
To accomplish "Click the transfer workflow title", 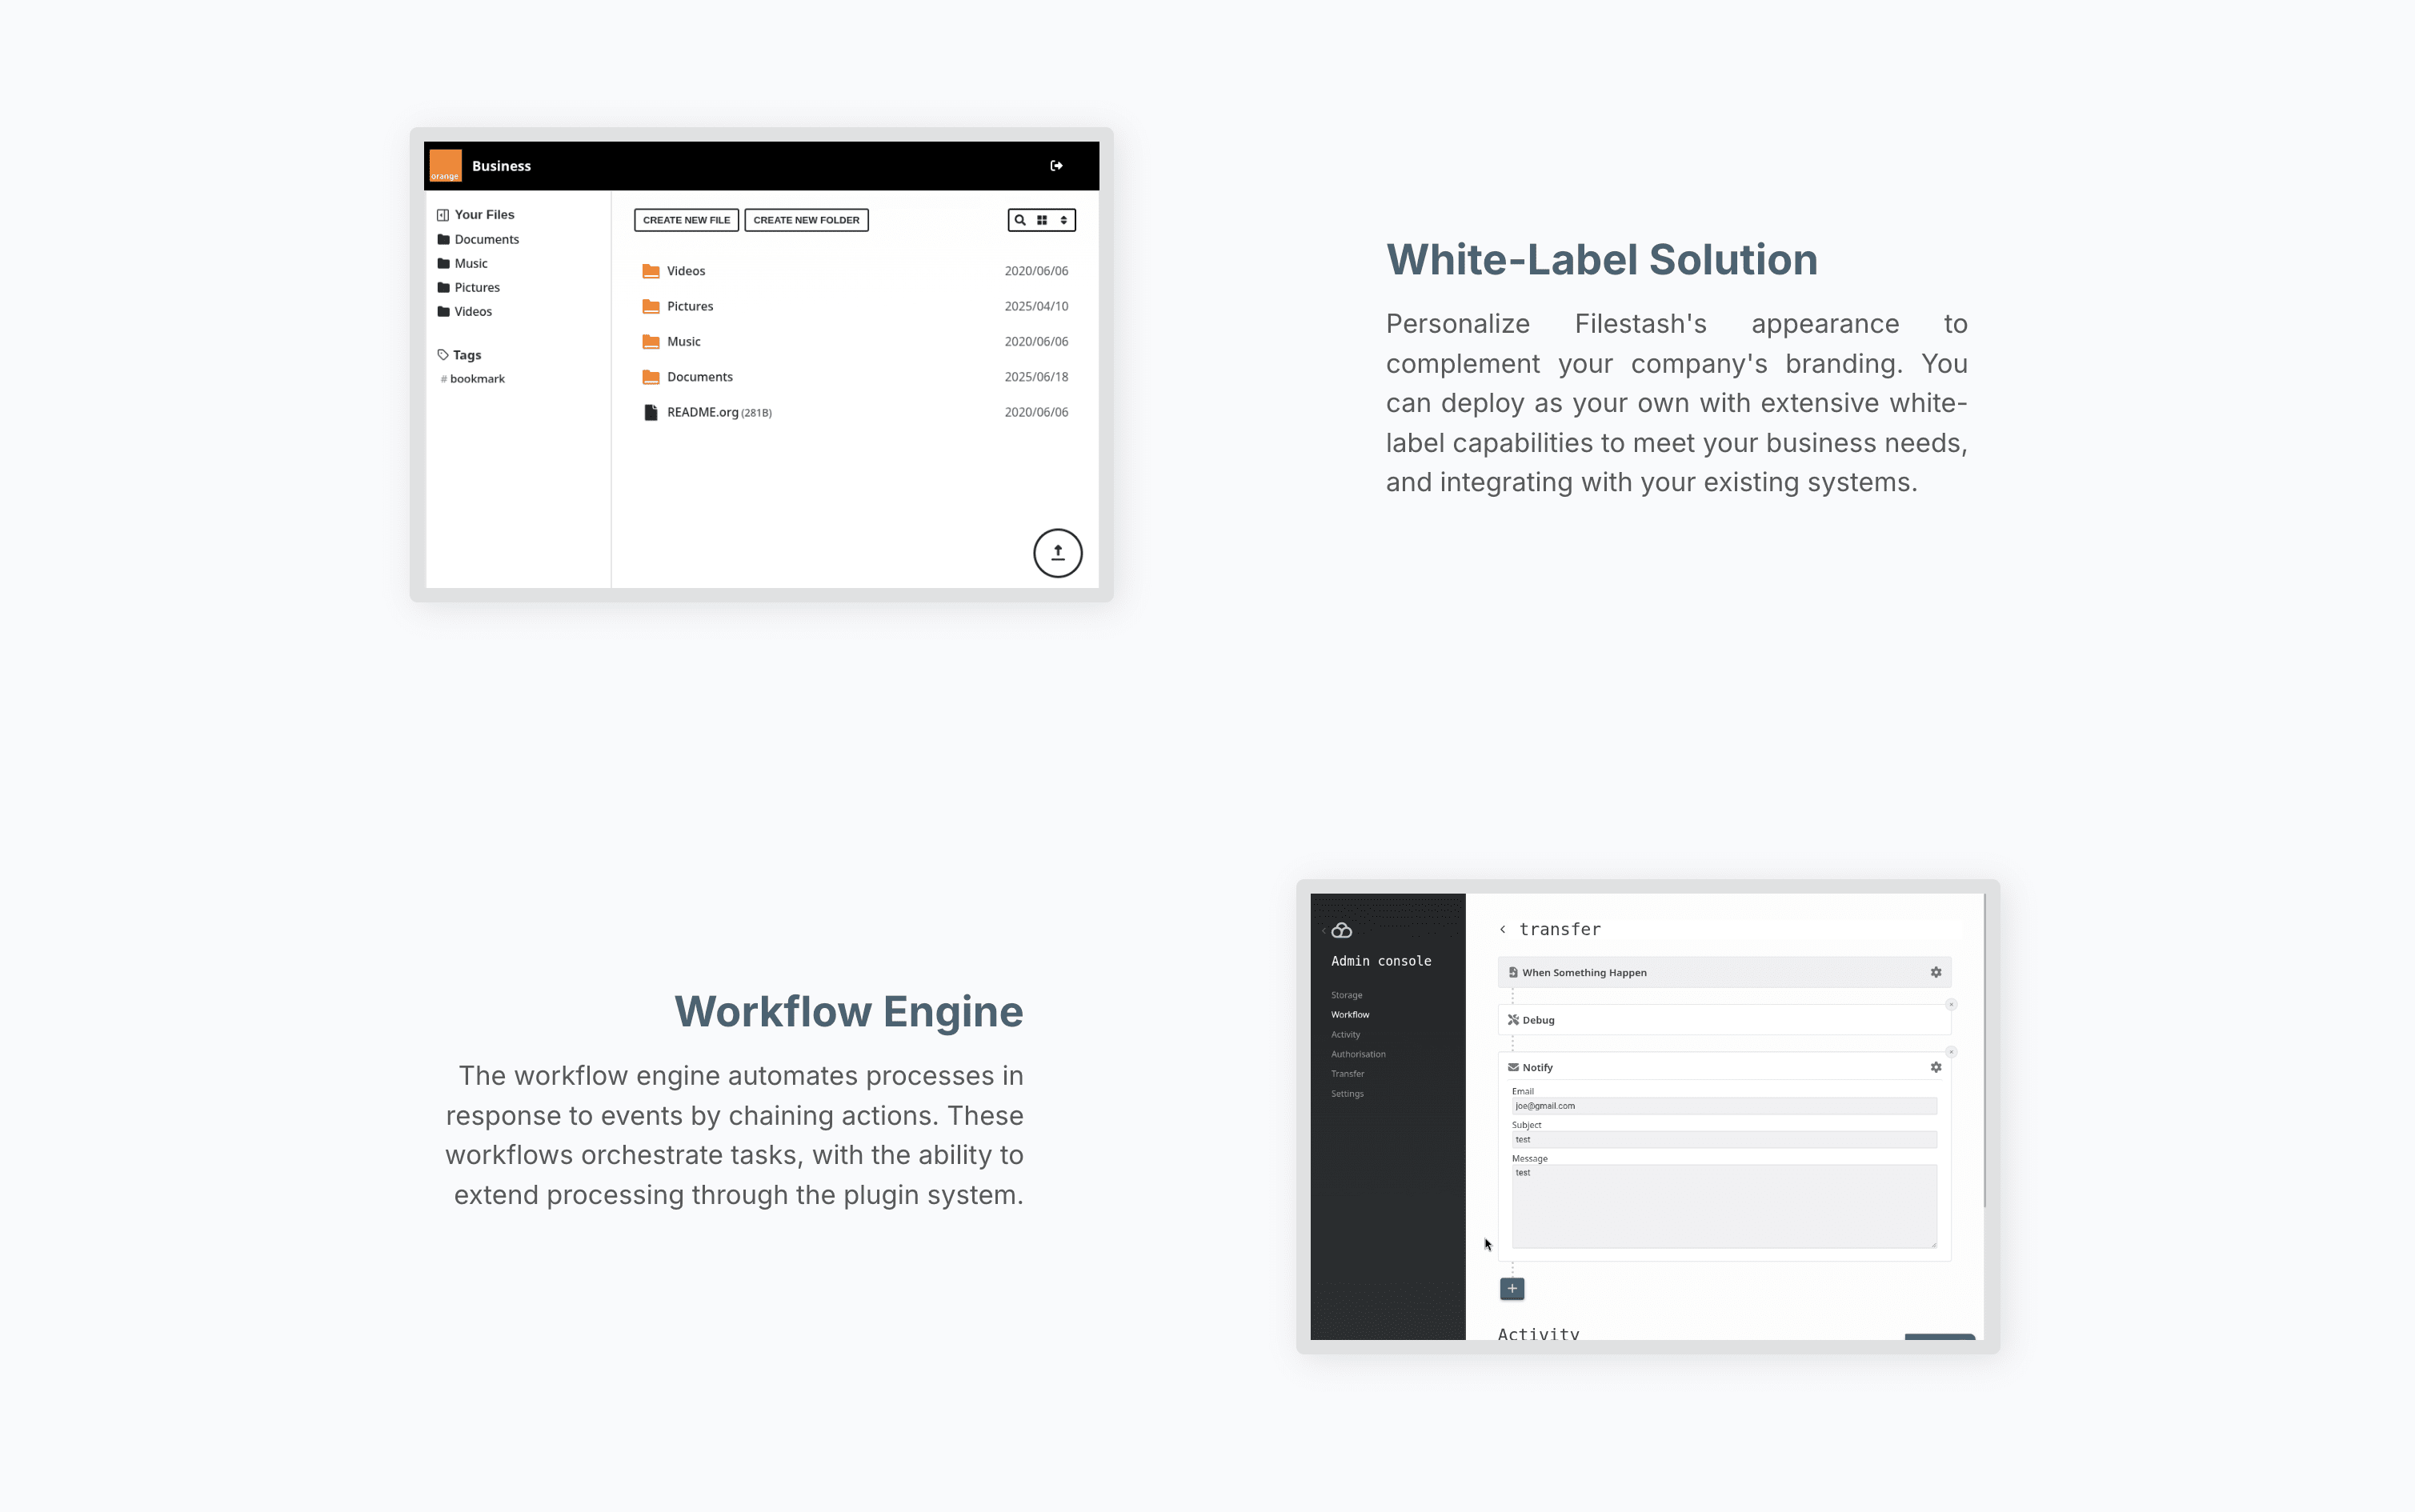I will tap(1560, 930).
